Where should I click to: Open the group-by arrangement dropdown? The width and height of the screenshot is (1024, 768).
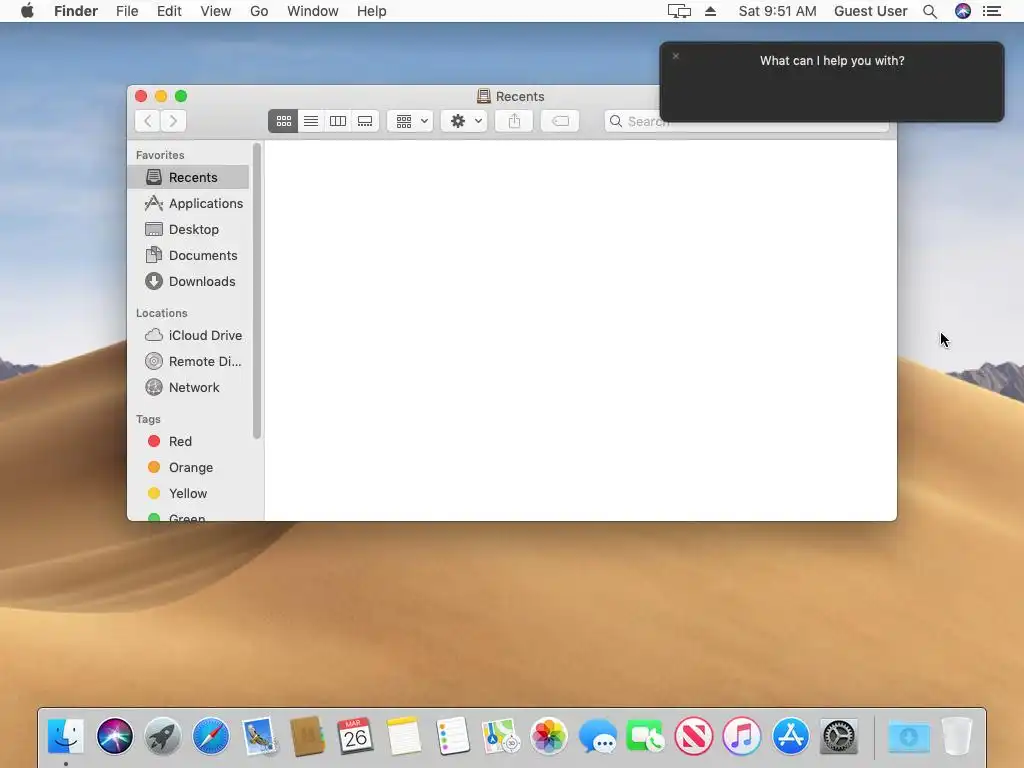click(x=410, y=121)
